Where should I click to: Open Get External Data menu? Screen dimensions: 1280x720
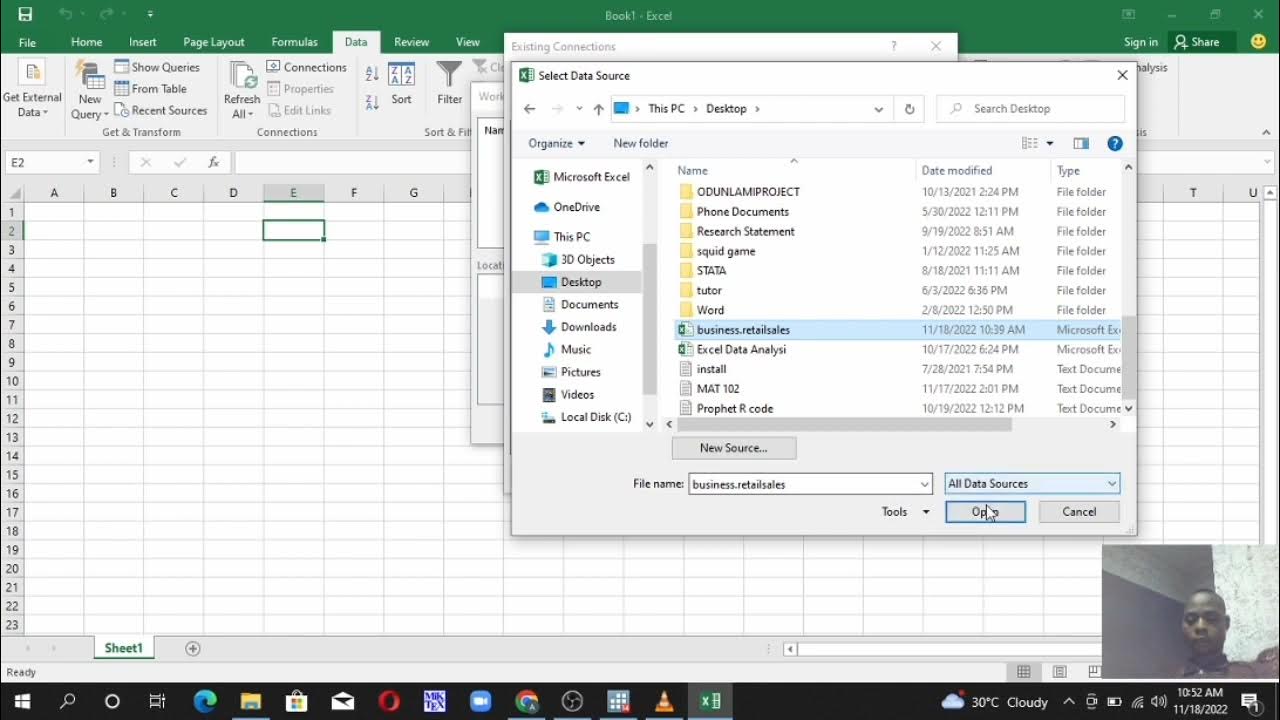point(32,91)
